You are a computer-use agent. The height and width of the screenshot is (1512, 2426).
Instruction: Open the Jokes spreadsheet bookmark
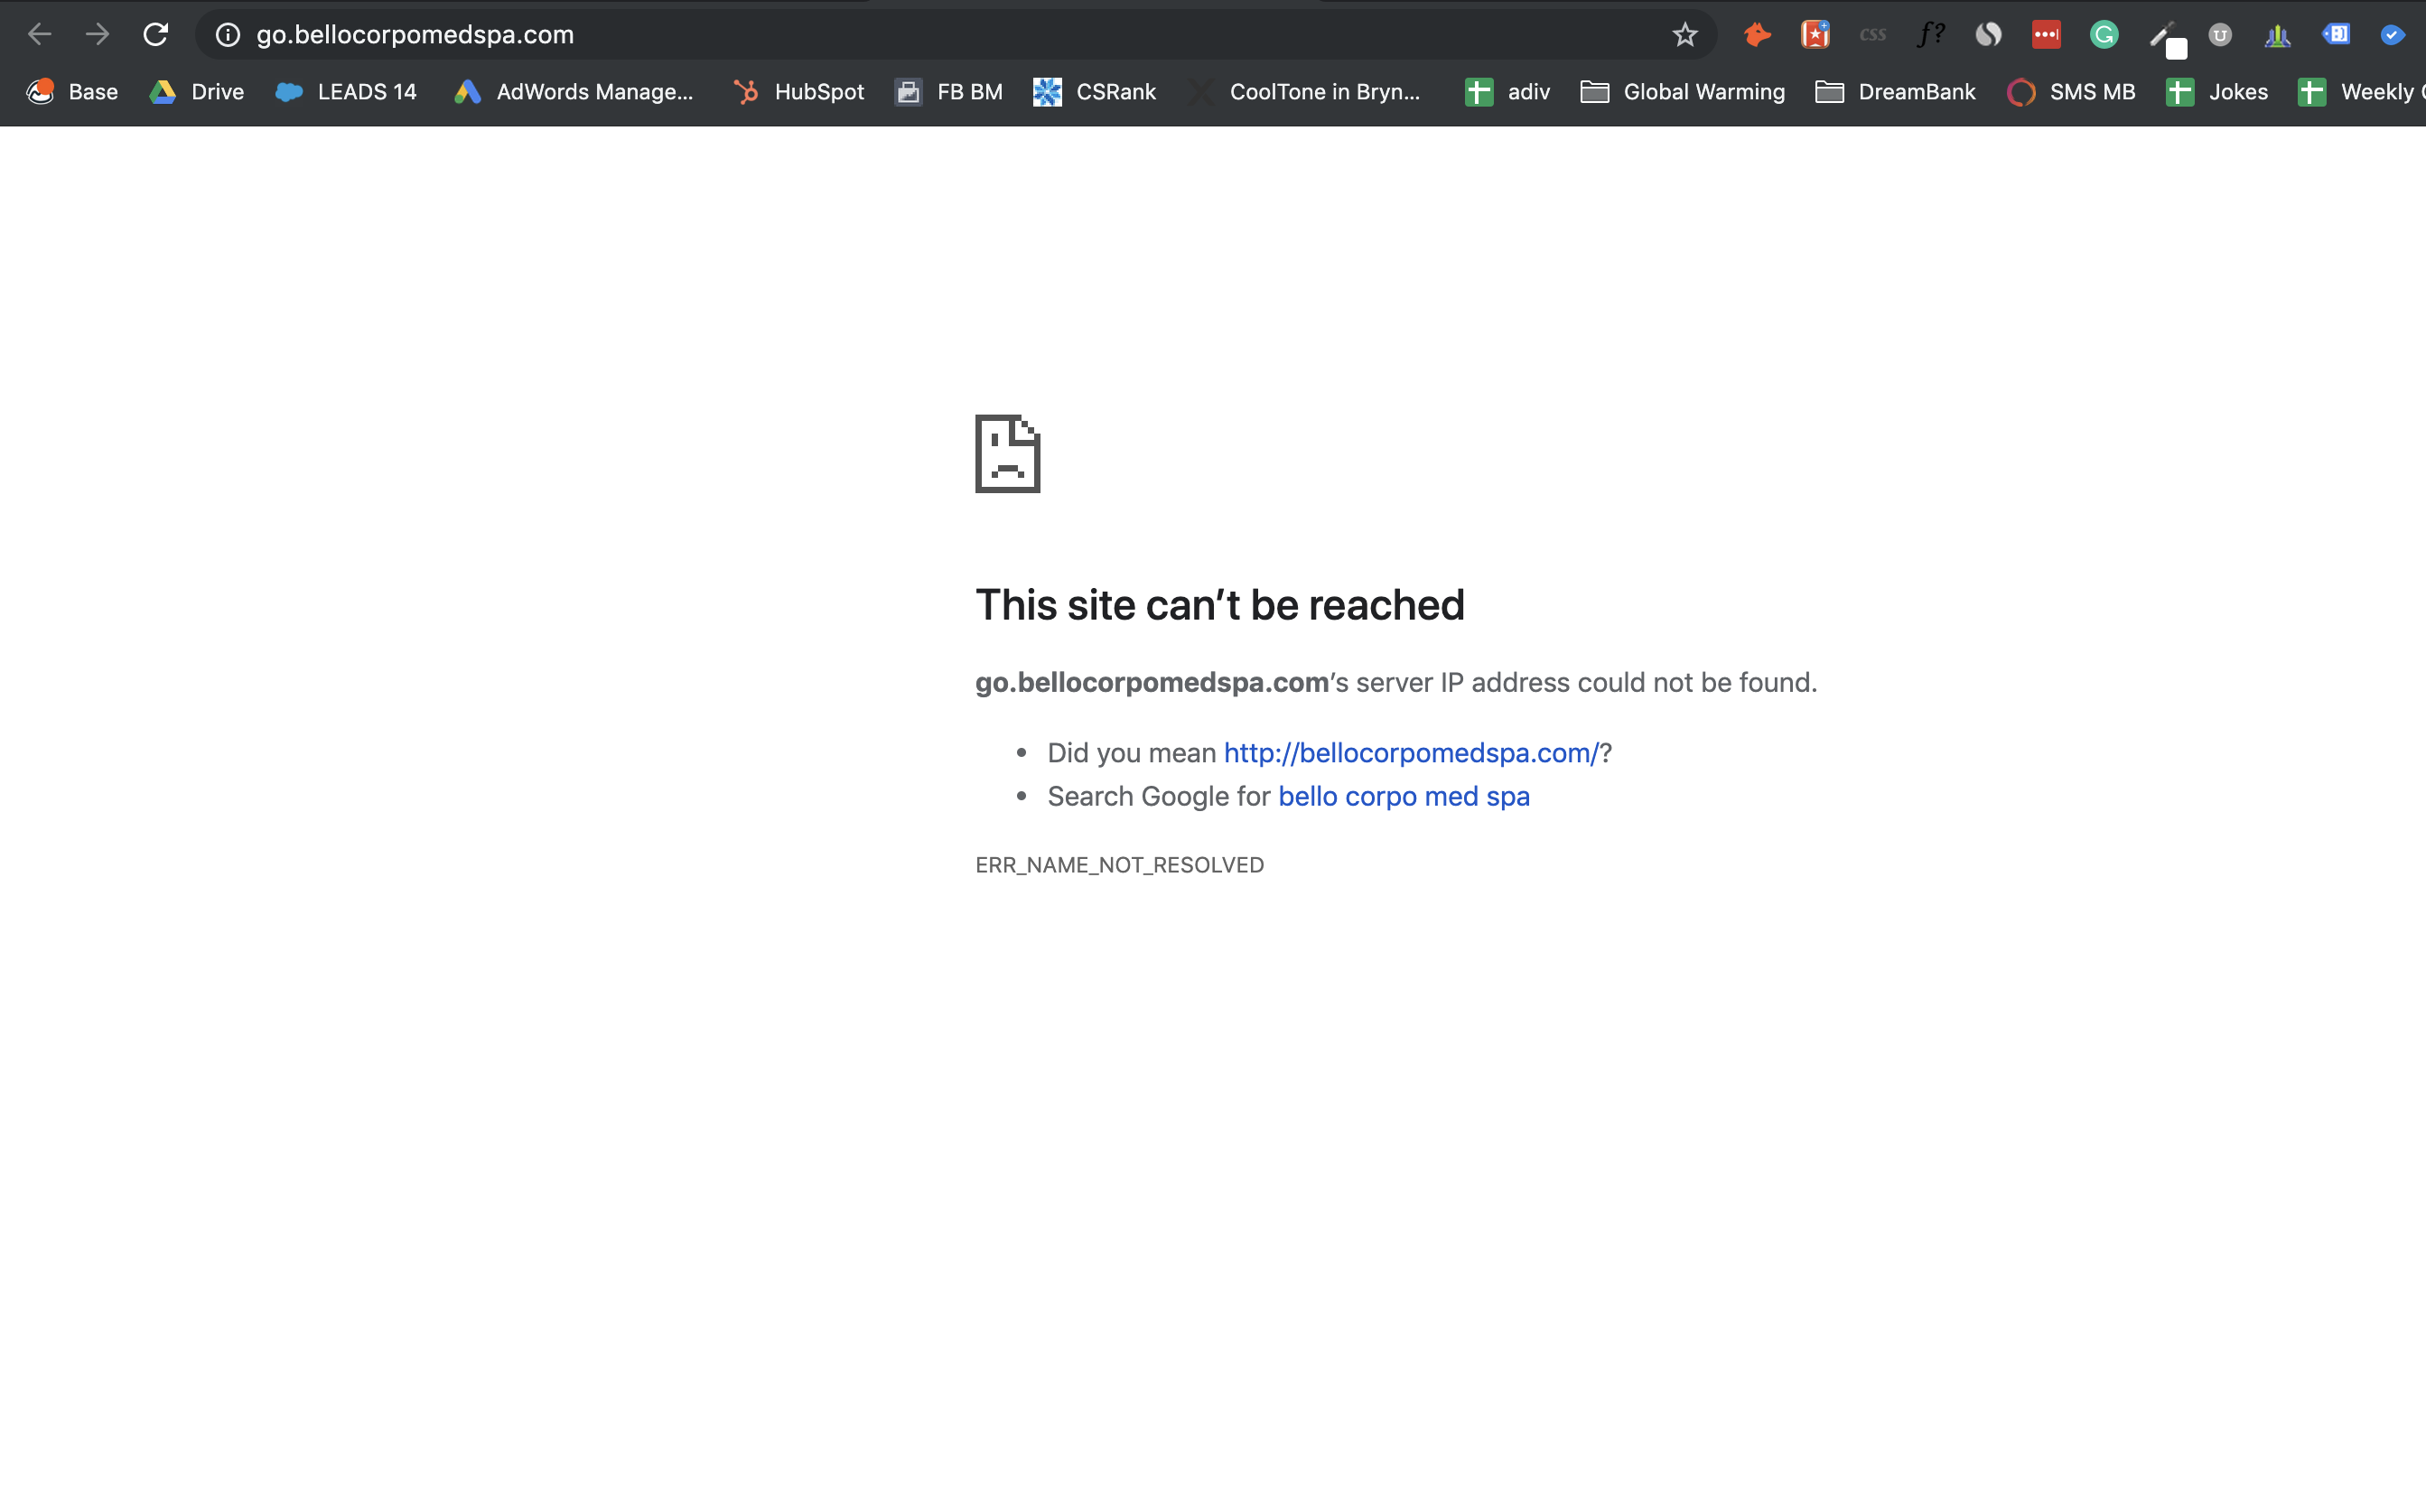[x=2216, y=92]
